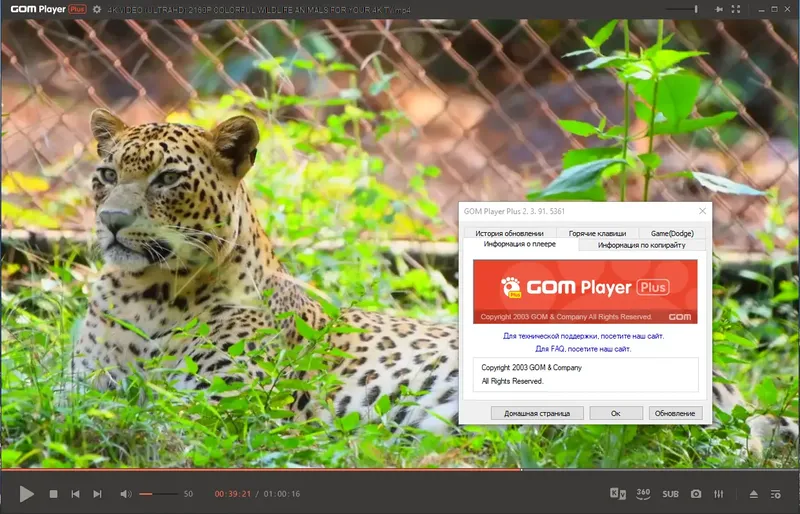Stop video playback
Viewport: 800px width, 514px height.
(x=53, y=494)
